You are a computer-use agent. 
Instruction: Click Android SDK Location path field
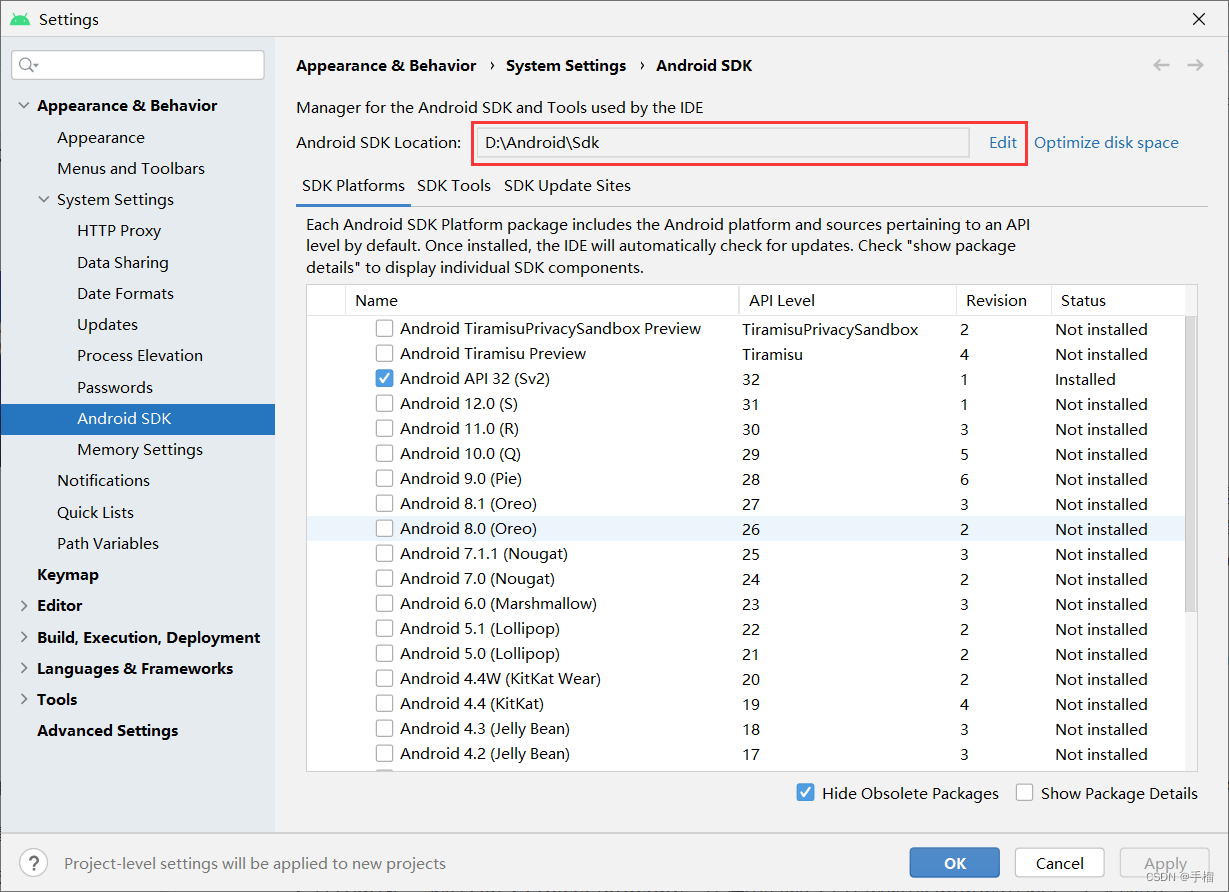722,142
